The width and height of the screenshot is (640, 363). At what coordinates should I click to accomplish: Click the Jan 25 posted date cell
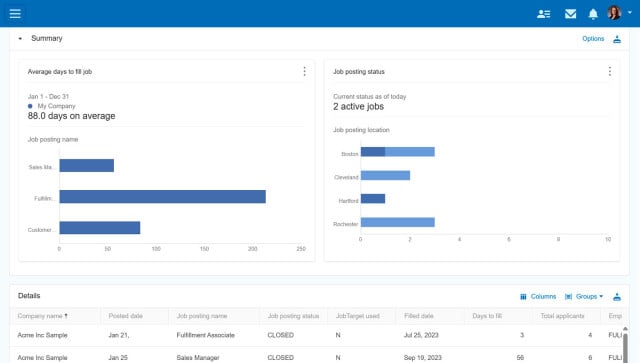pos(118,358)
